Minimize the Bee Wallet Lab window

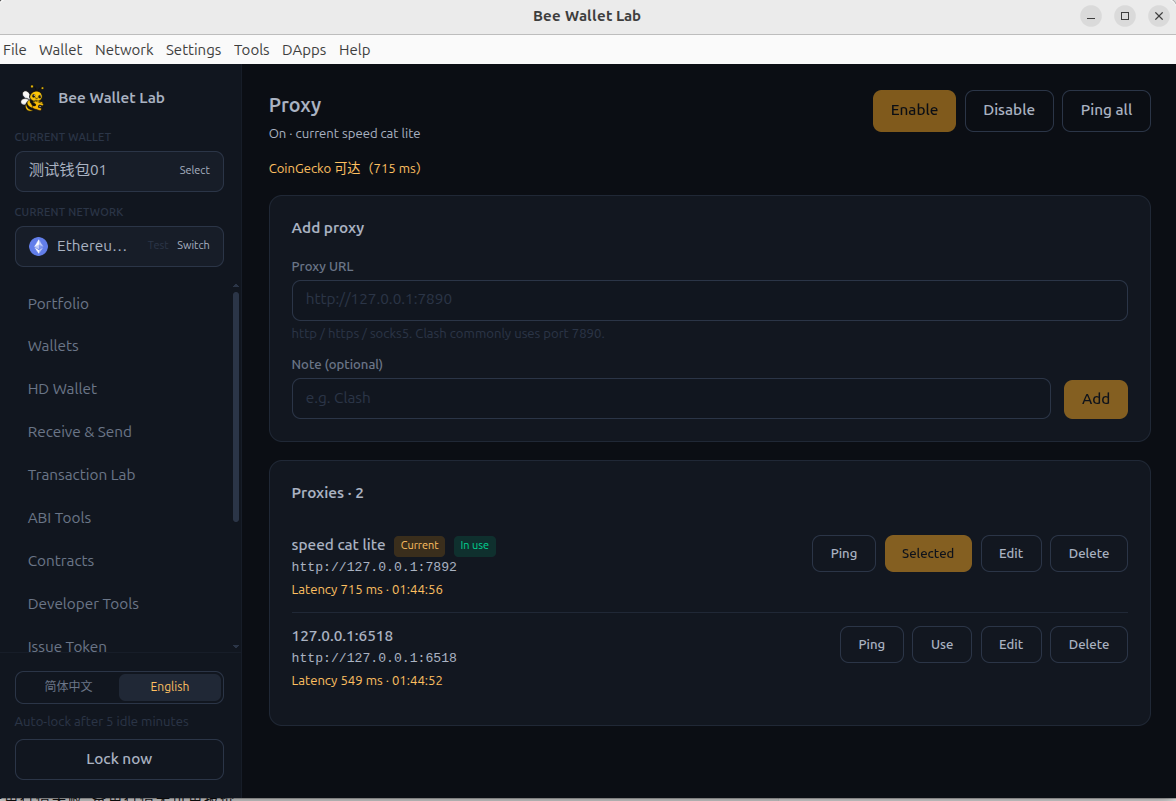[1090, 16]
